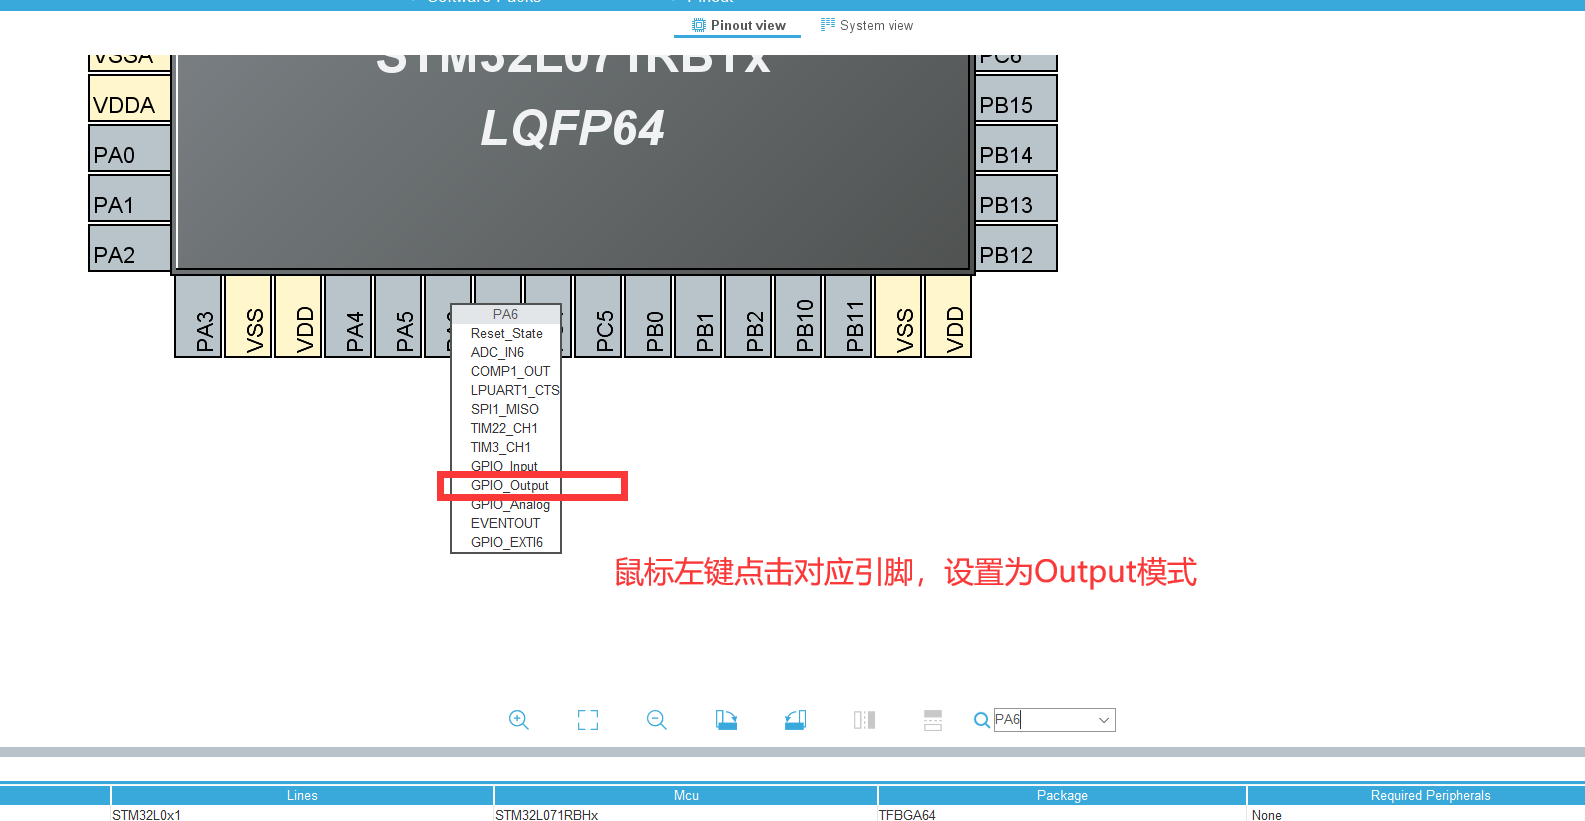
Task: Switch to the Pinout view tab
Action: pyautogui.click(x=738, y=25)
